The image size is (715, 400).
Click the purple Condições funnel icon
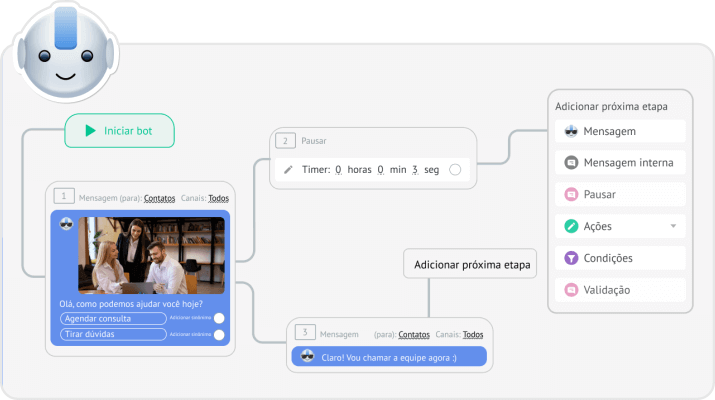click(x=571, y=258)
